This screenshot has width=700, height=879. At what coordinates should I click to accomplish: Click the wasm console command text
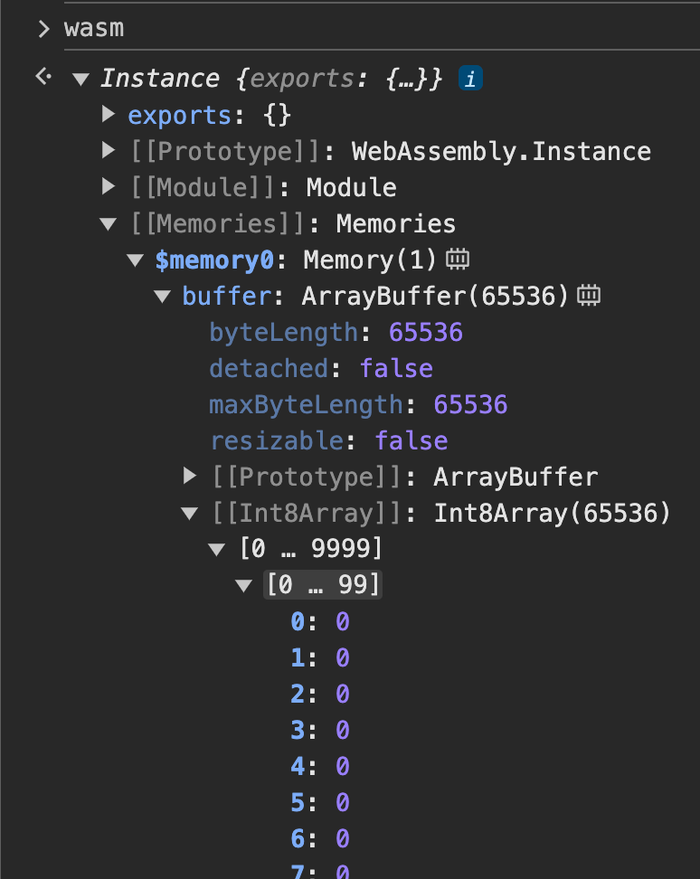94,29
